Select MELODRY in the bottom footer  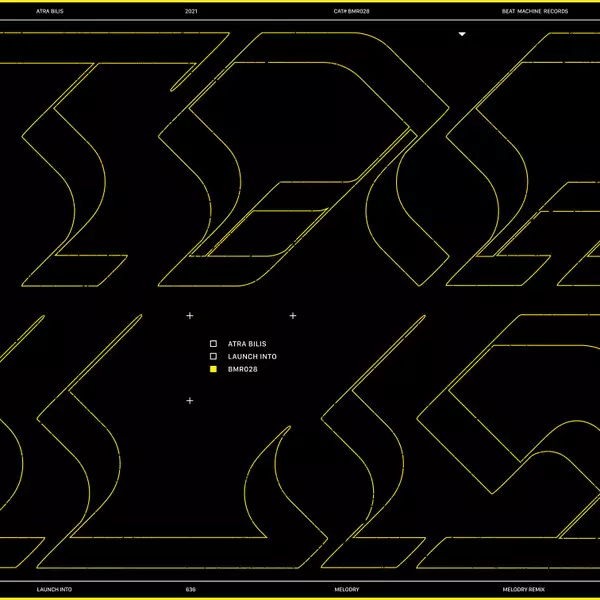347,590
